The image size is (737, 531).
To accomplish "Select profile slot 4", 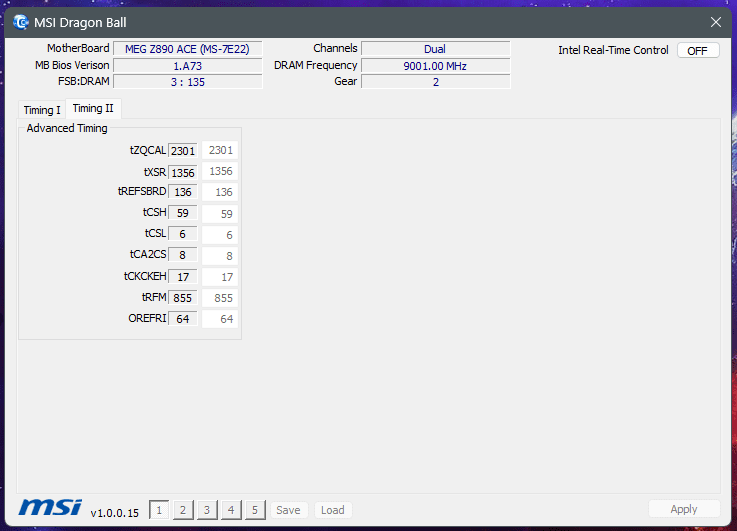I will point(231,510).
